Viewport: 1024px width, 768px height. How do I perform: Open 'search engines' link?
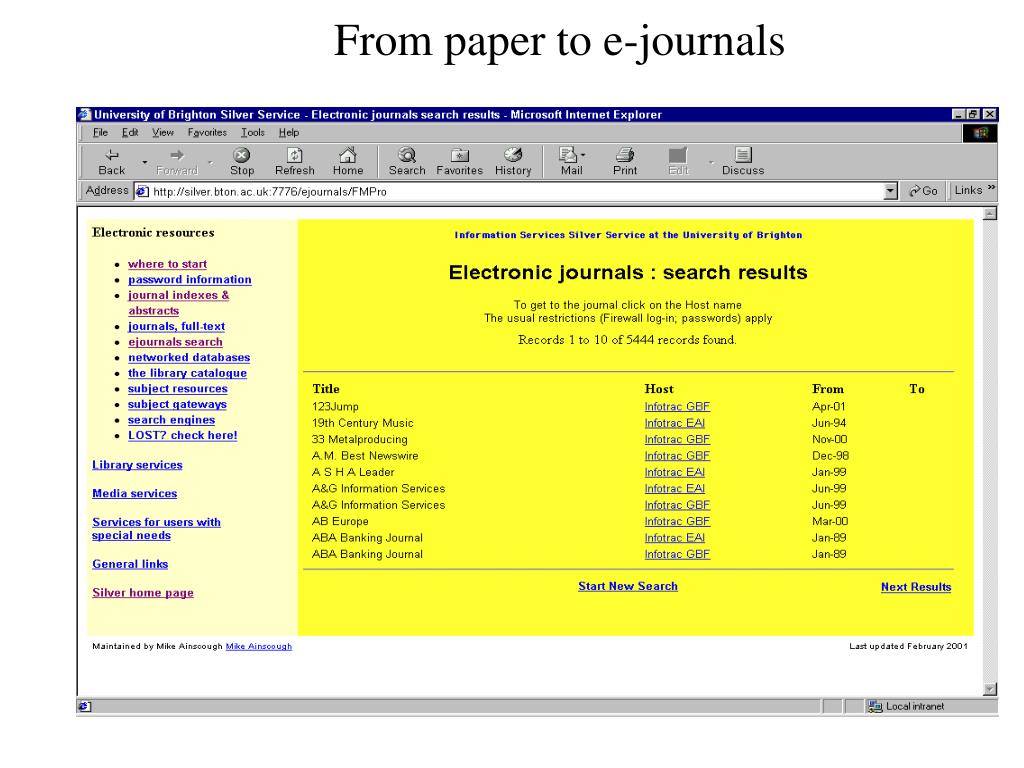coord(171,420)
